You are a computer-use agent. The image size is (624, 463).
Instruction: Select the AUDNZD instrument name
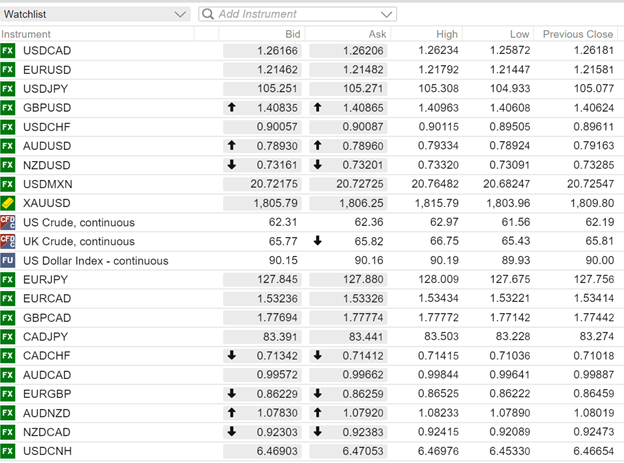click(x=46, y=413)
